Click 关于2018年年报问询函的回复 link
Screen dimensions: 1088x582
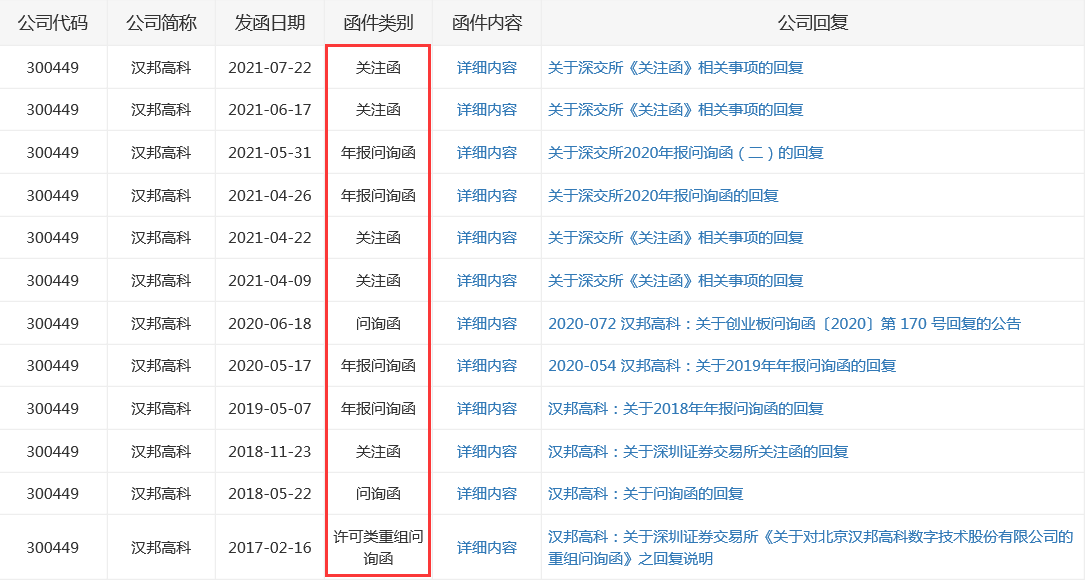point(685,409)
